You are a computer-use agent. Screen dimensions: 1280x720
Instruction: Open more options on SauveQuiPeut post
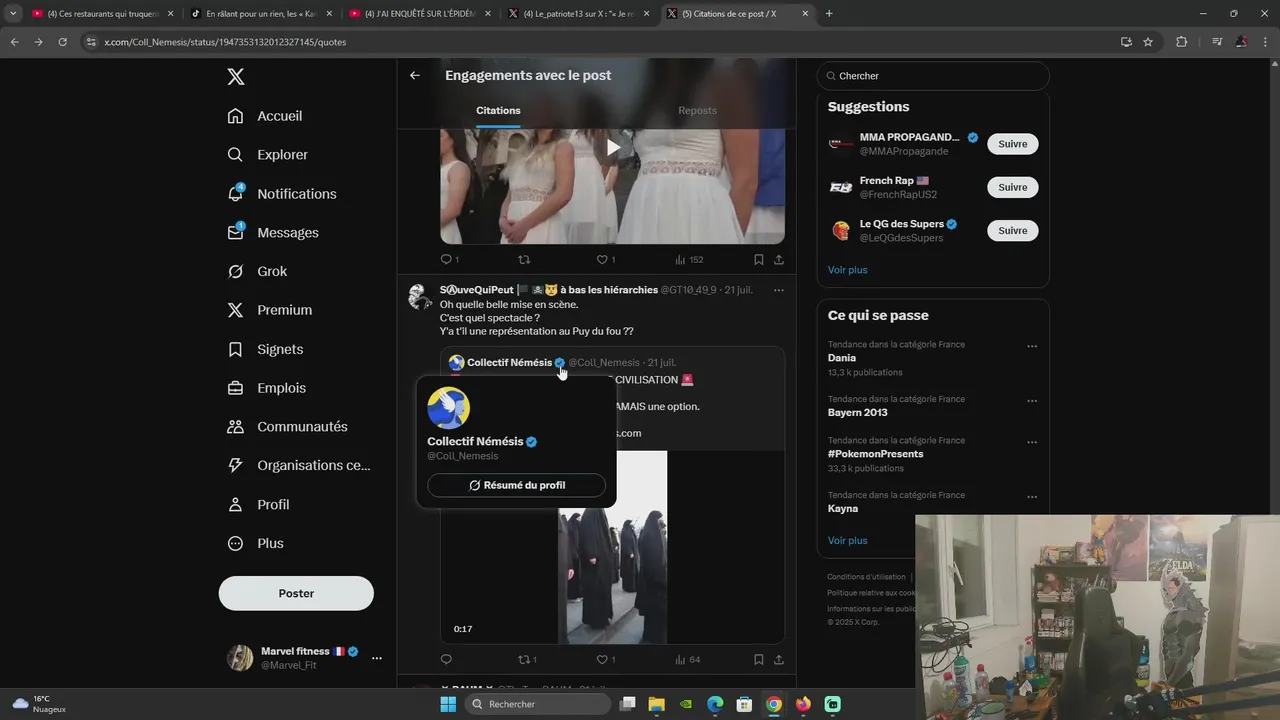779,290
